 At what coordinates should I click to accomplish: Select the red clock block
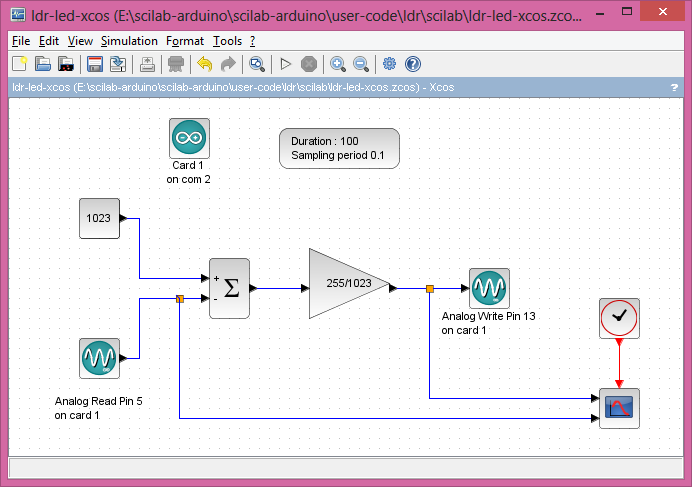(619, 318)
